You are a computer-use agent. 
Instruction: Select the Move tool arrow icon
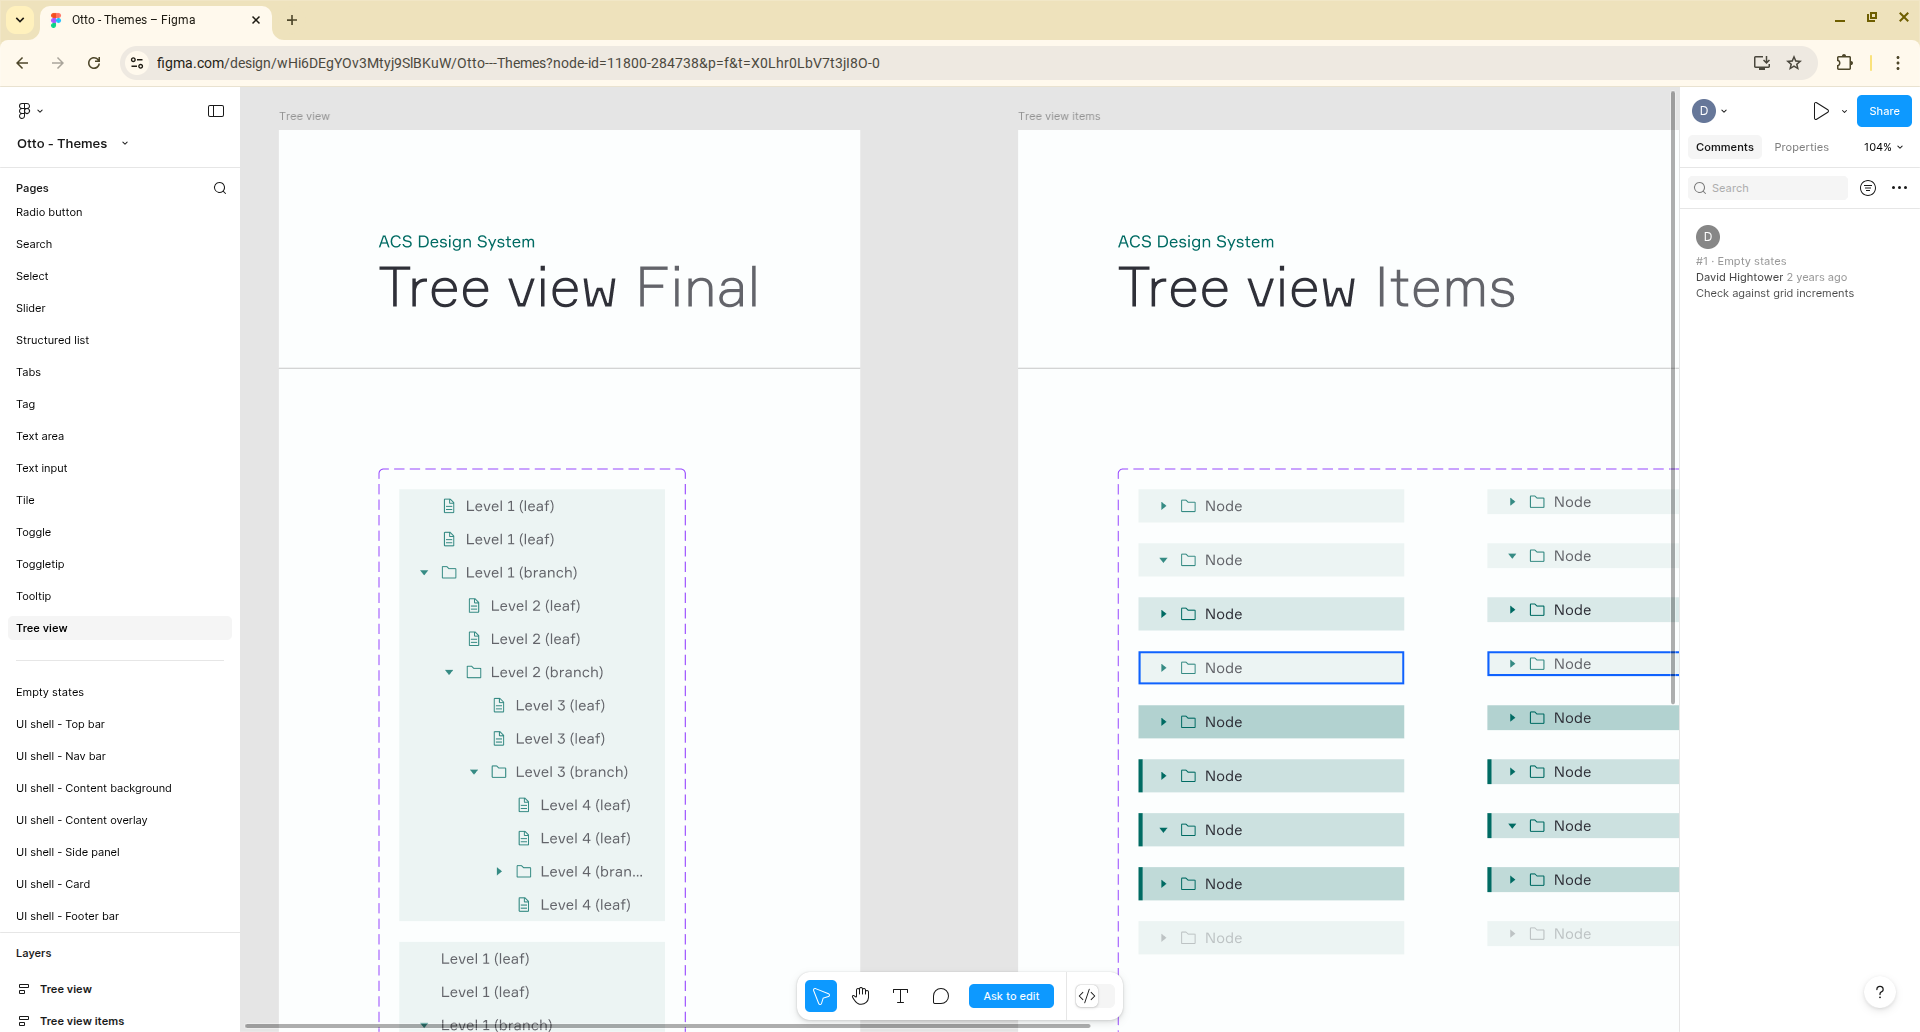coord(821,996)
